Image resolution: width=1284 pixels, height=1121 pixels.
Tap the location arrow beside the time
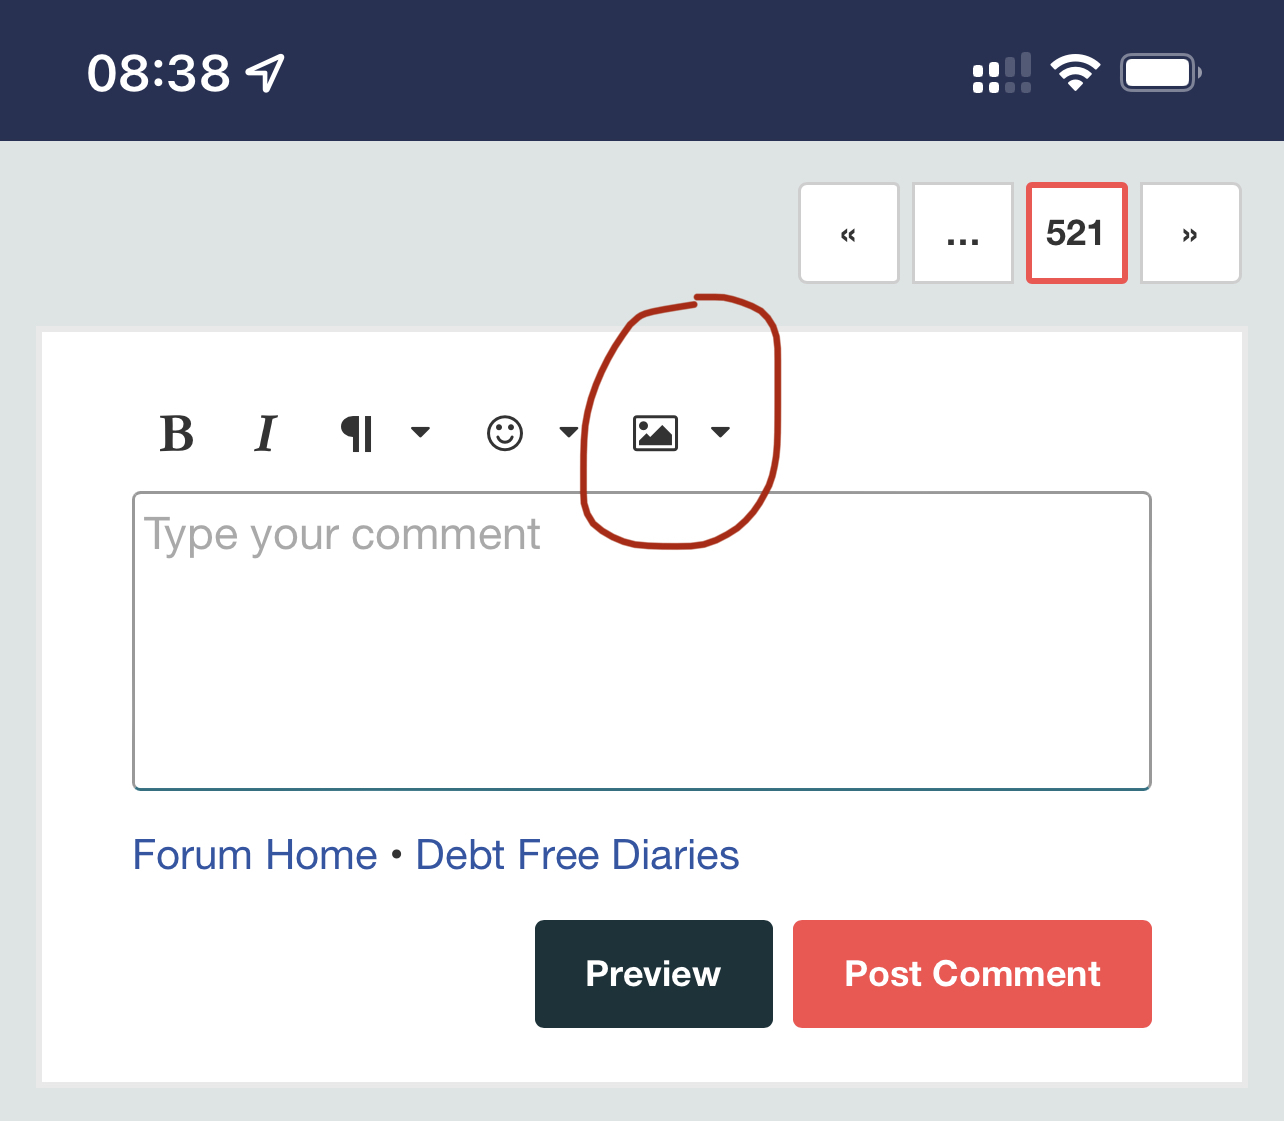tap(265, 73)
